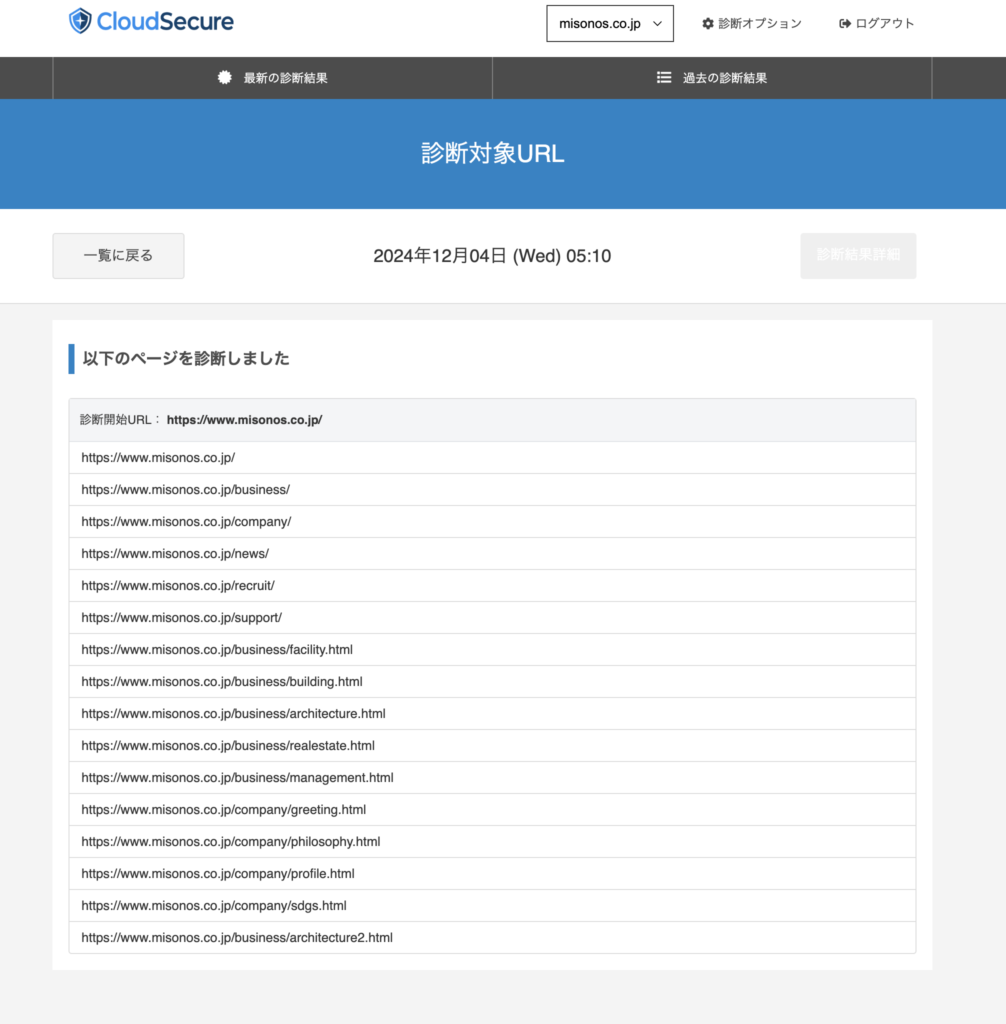
Task: Click the CloudSecure shield logo icon
Action: (x=80, y=21)
